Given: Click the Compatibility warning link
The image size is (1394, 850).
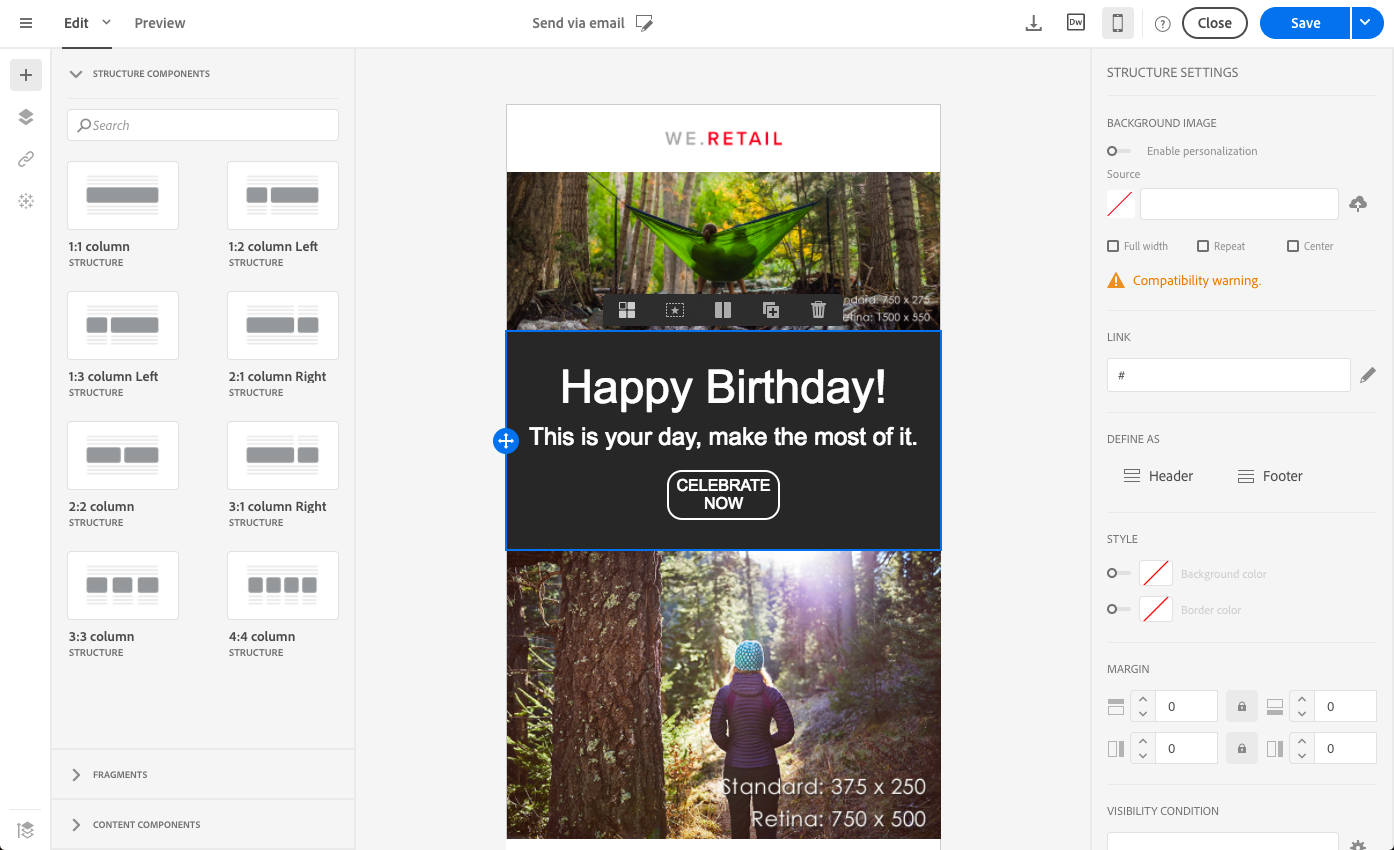Looking at the screenshot, I should (1197, 281).
